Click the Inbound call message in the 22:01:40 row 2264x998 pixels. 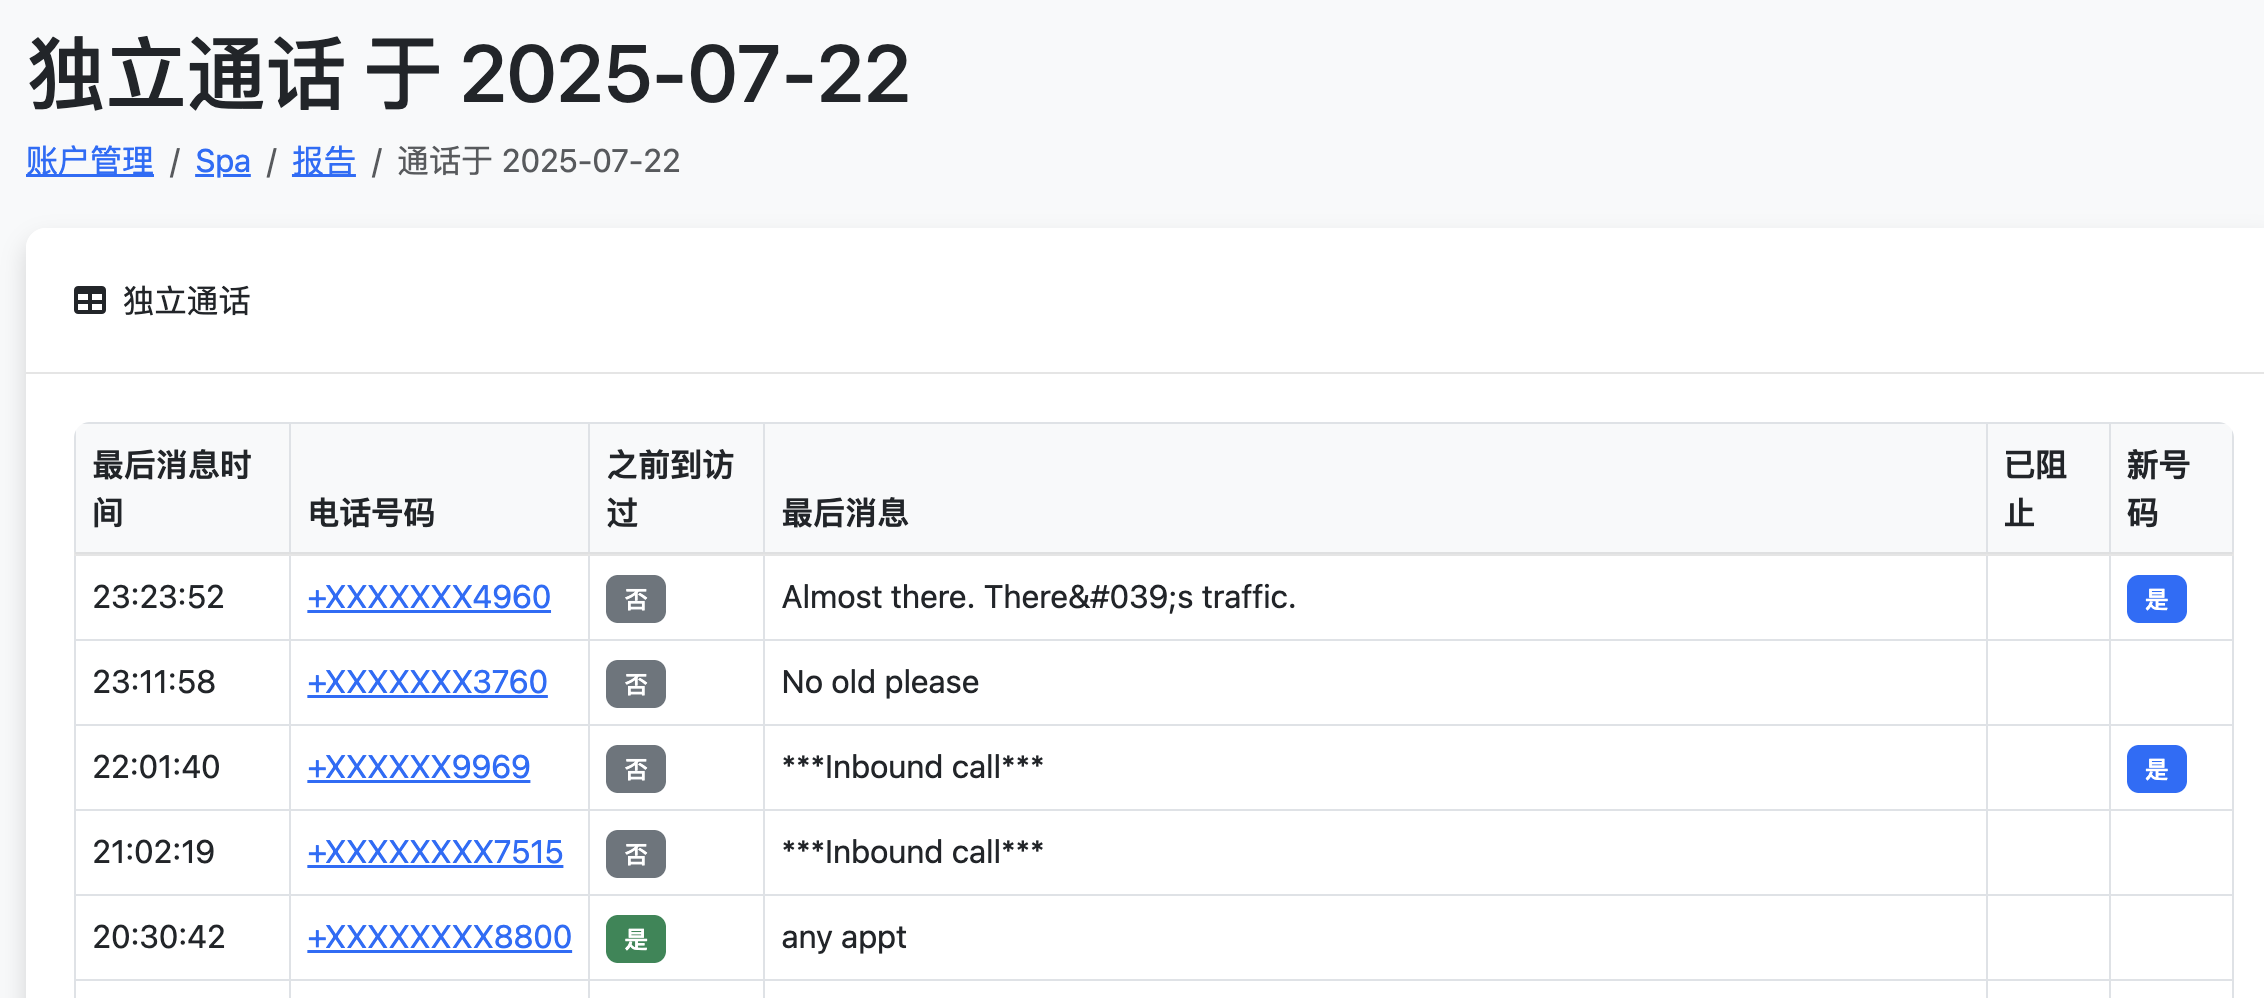912,767
